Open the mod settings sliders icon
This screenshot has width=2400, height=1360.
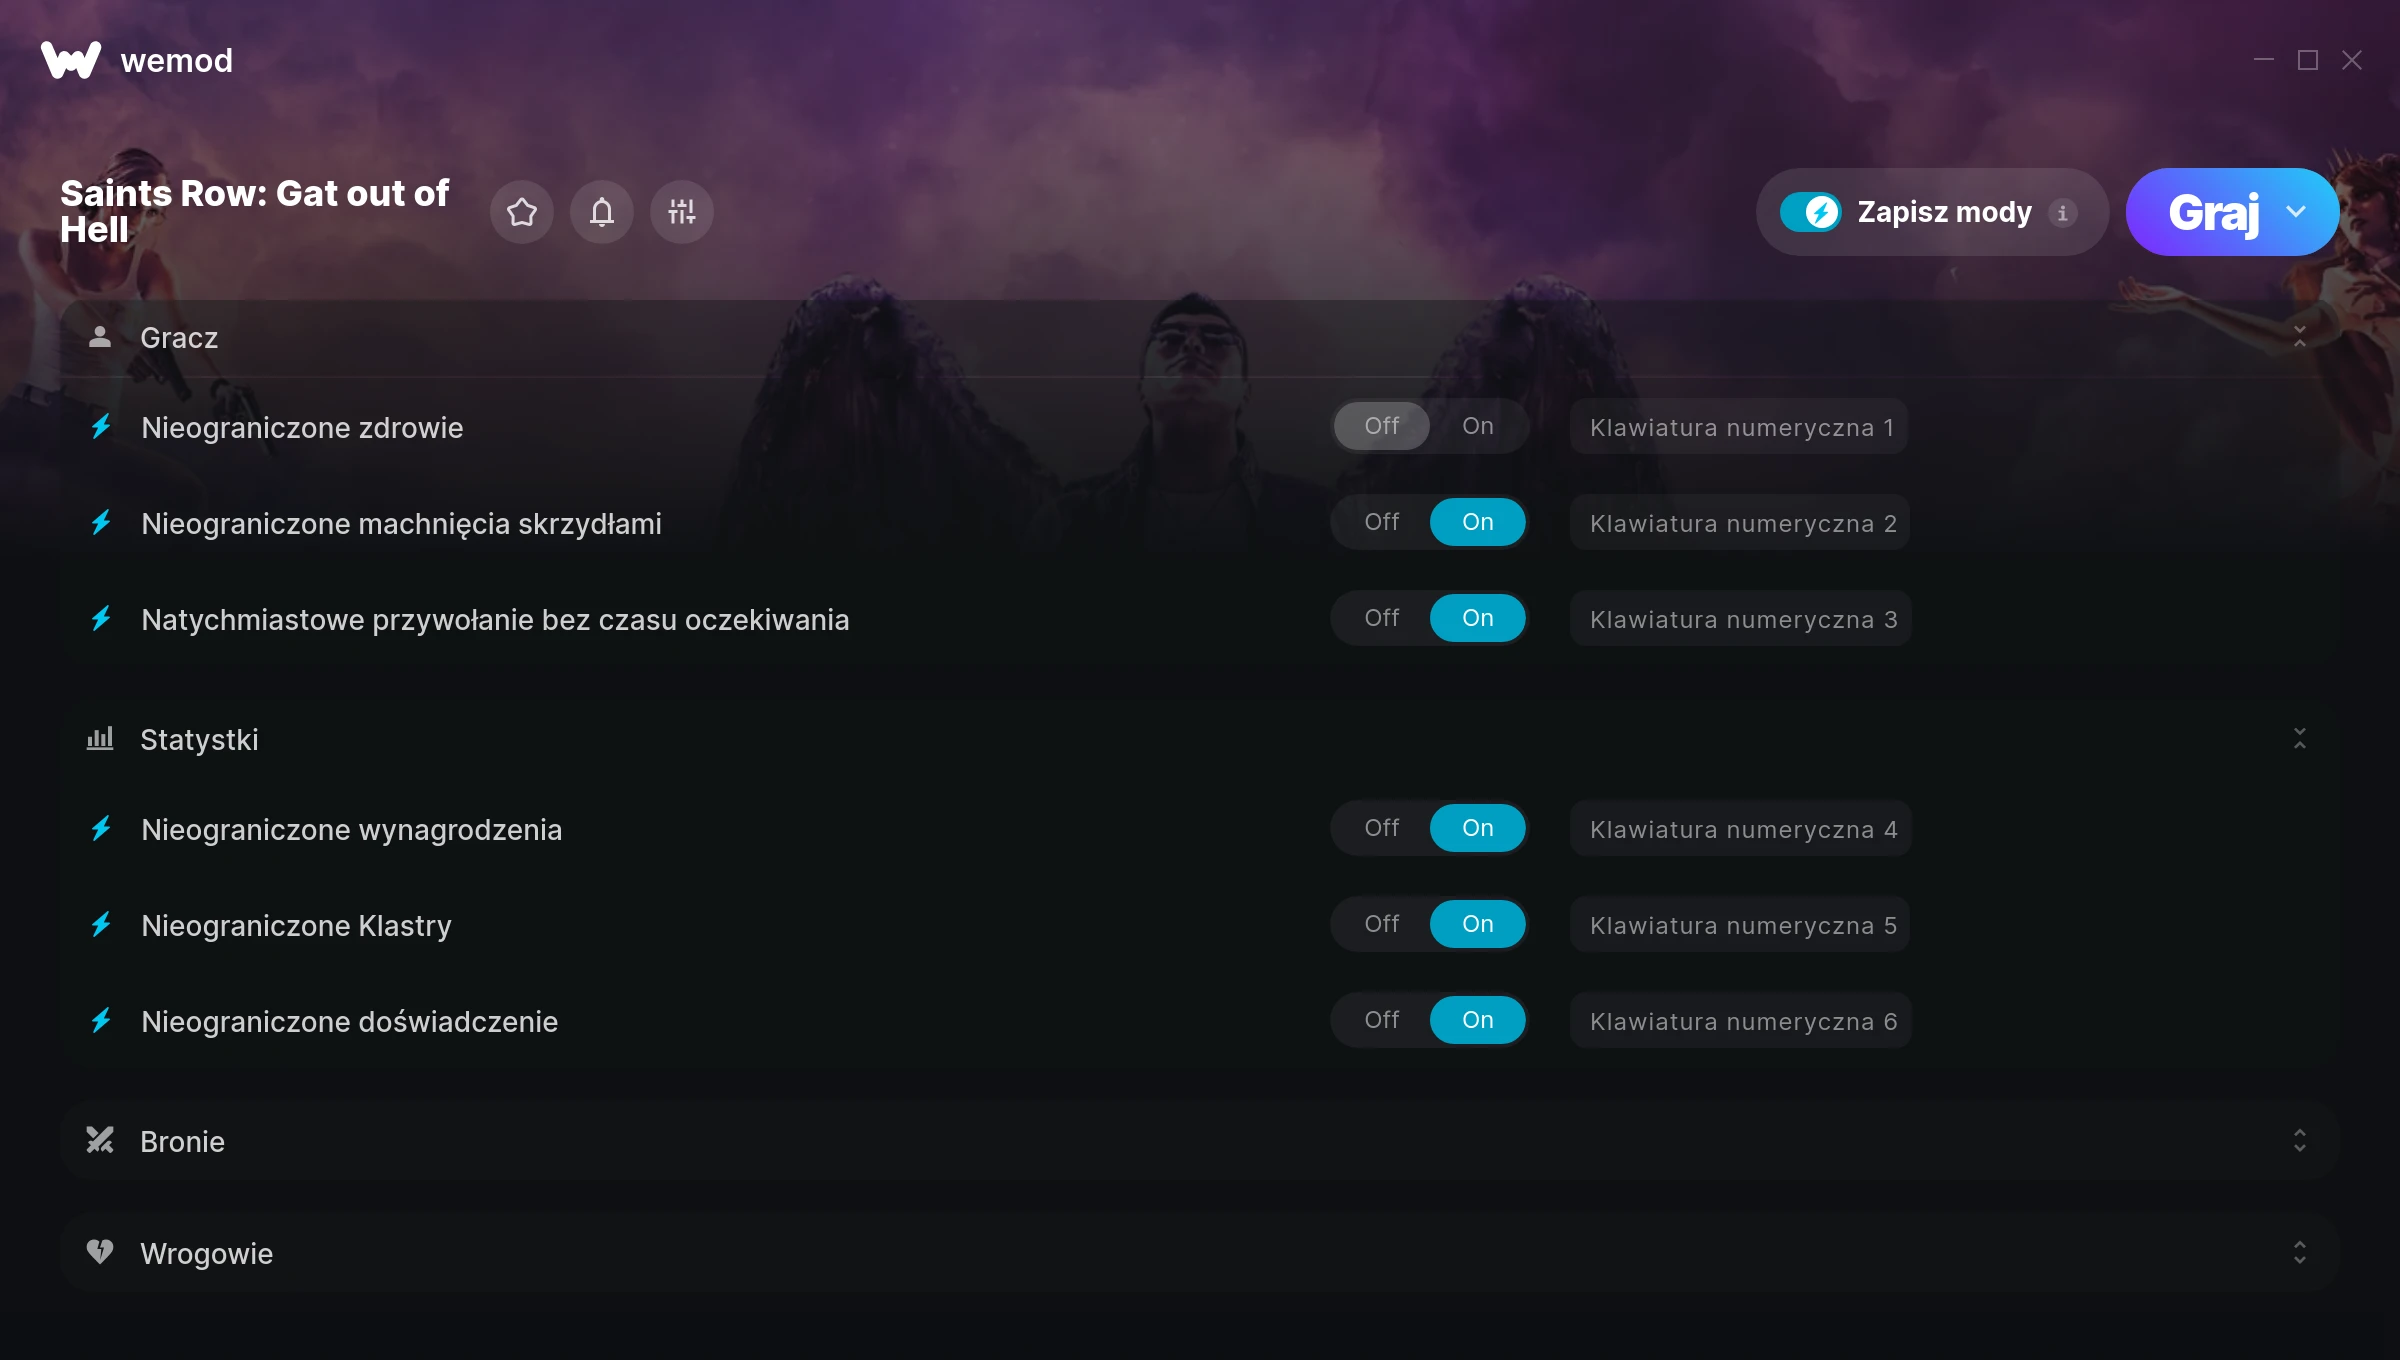click(681, 212)
